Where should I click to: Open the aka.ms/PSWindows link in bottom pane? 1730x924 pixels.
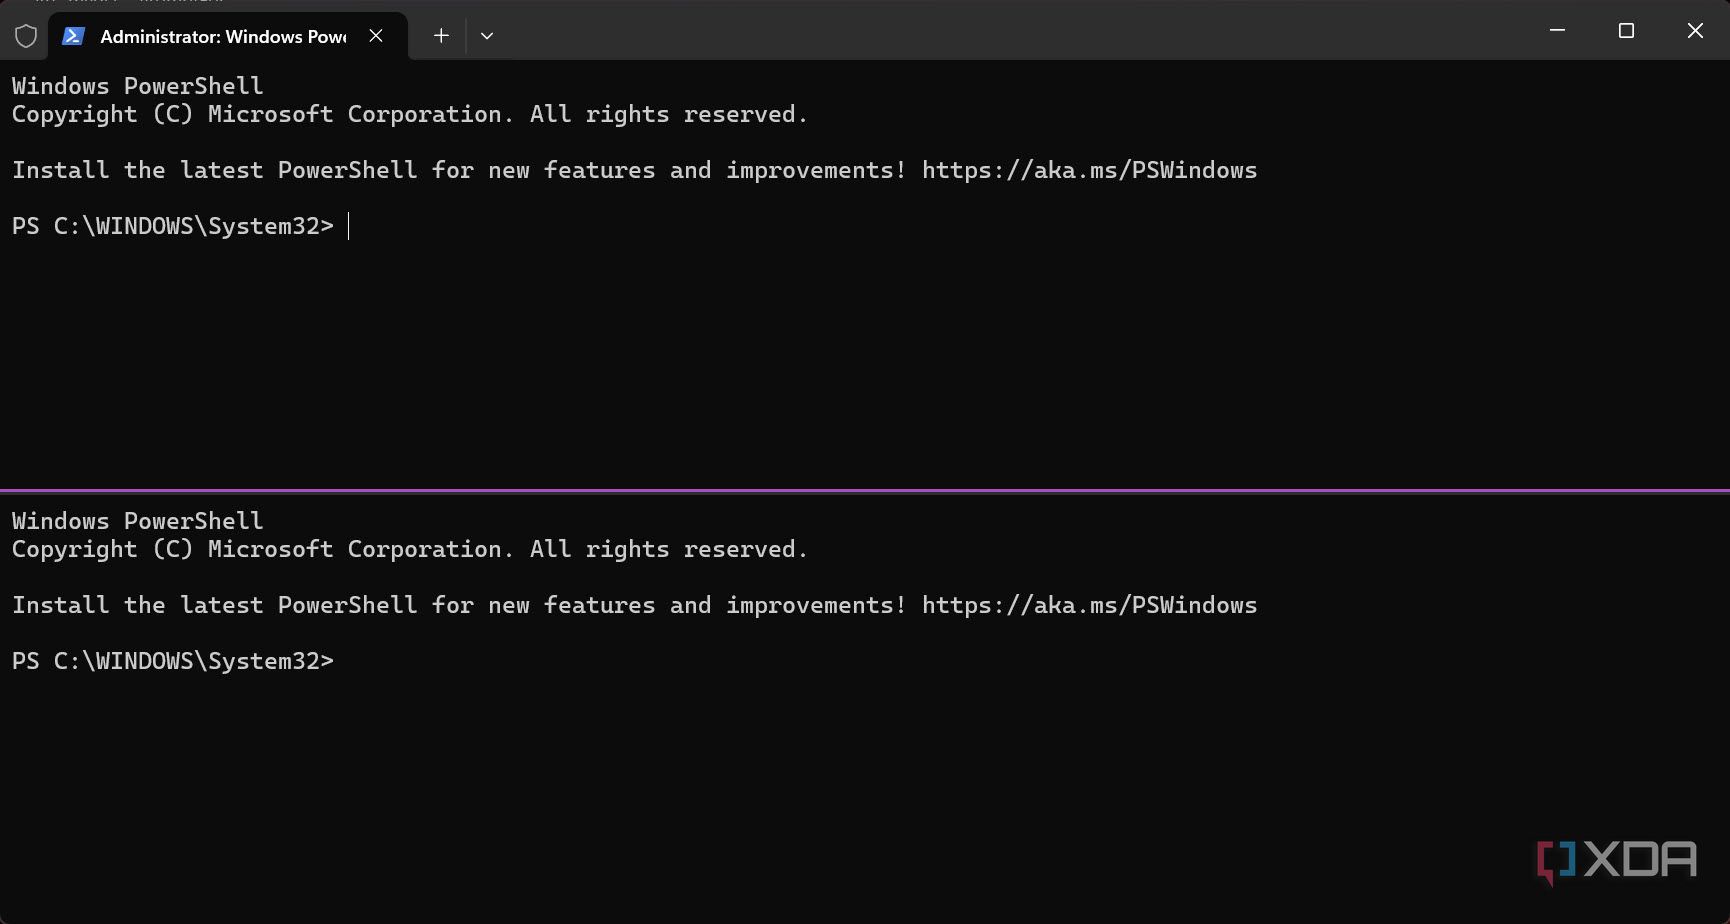(1089, 606)
